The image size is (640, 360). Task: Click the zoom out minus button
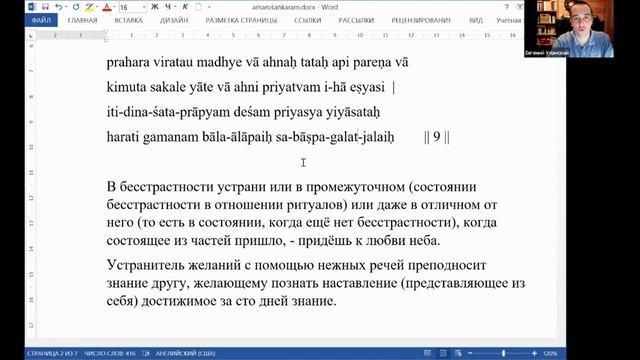[x=470, y=353]
